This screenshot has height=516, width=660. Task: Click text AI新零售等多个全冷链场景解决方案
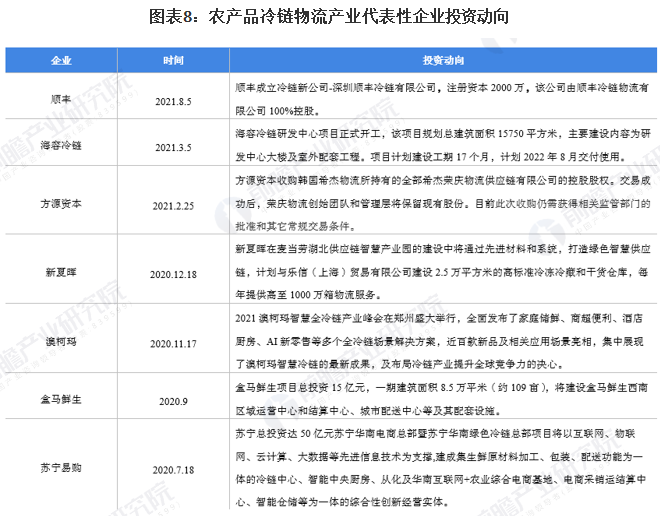[x=351, y=341]
